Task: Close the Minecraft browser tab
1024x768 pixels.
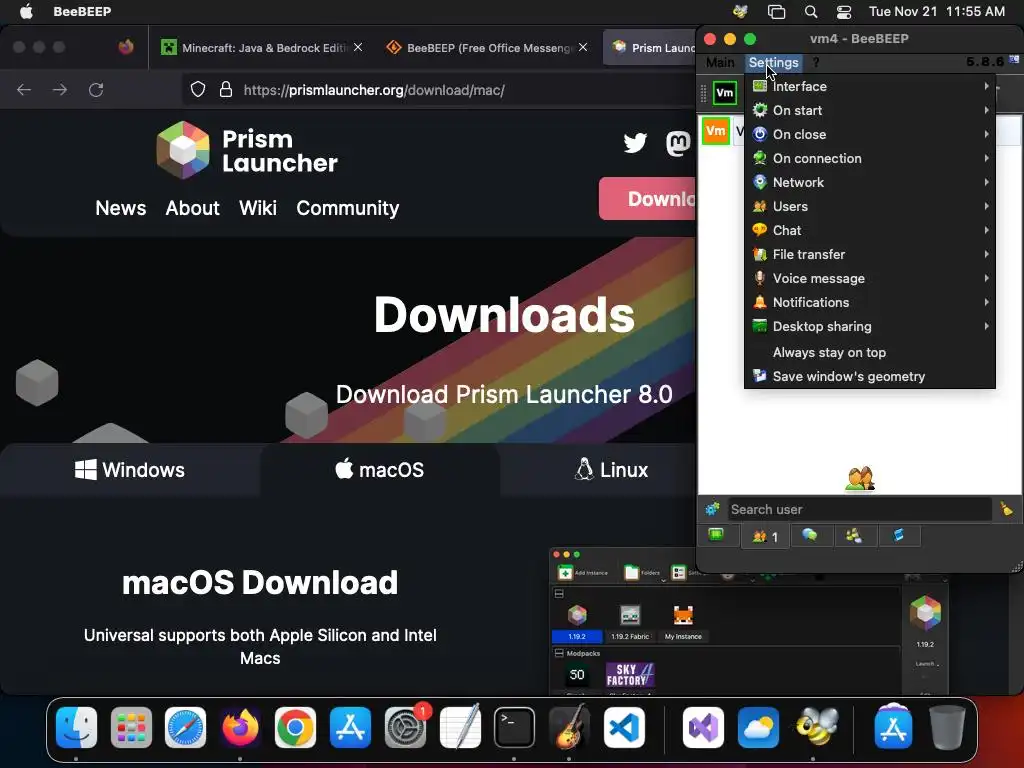Action: pyautogui.click(x=358, y=47)
